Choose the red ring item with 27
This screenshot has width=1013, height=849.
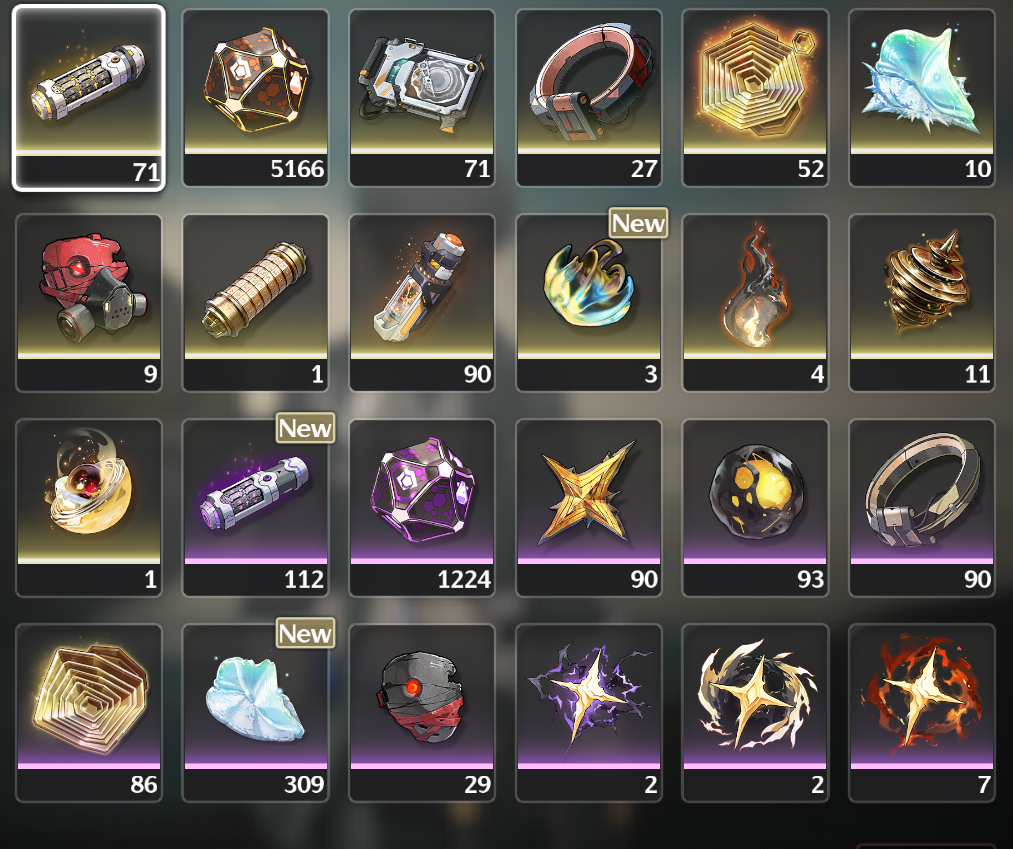(589, 98)
